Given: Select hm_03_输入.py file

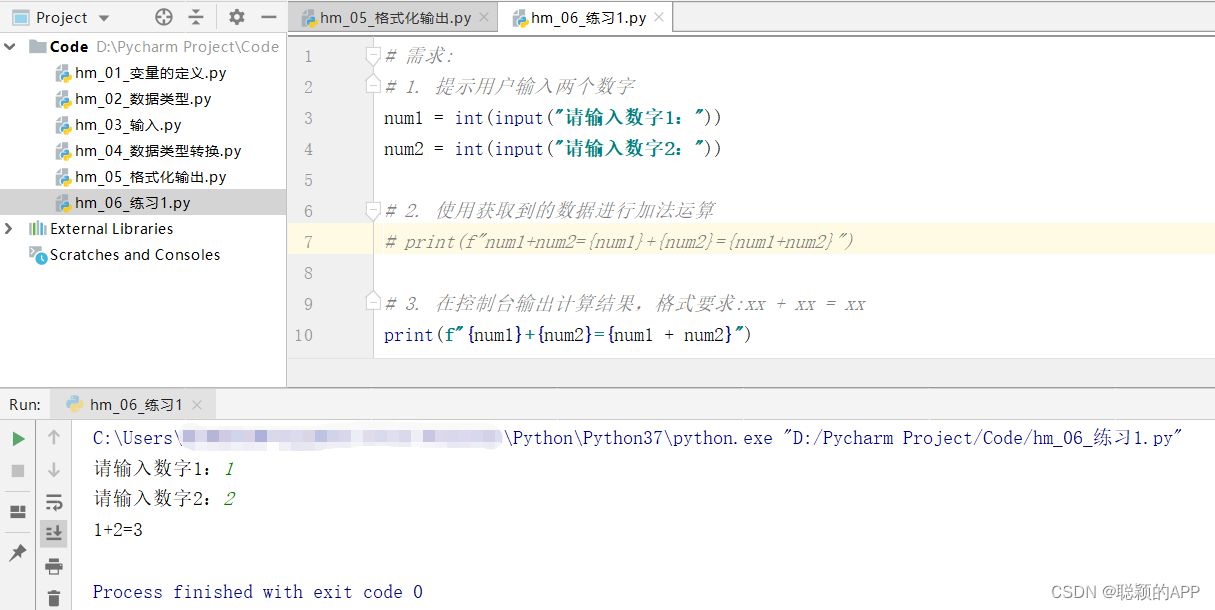Looking at the screenshot, I should coord(128,125).
